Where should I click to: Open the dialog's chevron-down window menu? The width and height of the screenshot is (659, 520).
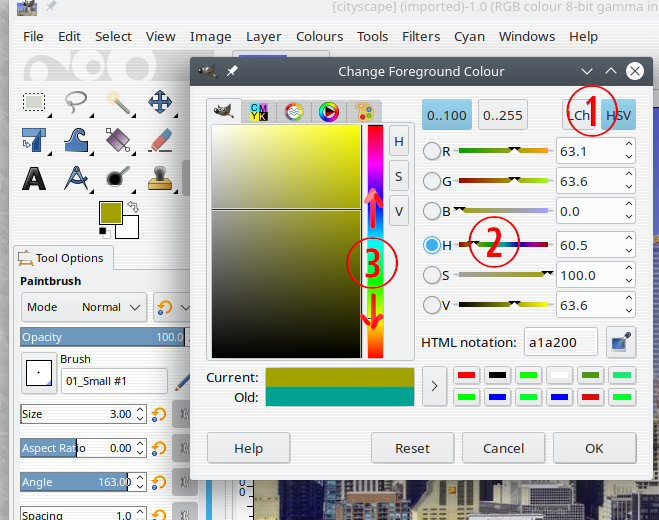click(587, 72)
